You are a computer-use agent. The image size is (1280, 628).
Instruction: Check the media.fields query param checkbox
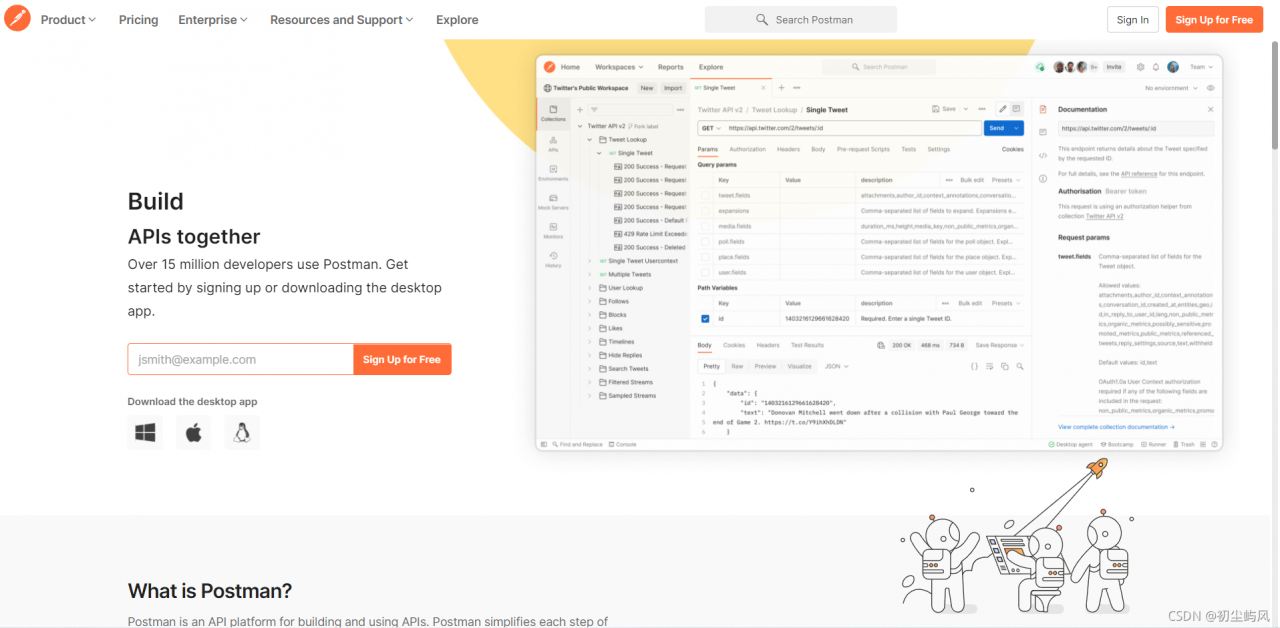[706, 227]
